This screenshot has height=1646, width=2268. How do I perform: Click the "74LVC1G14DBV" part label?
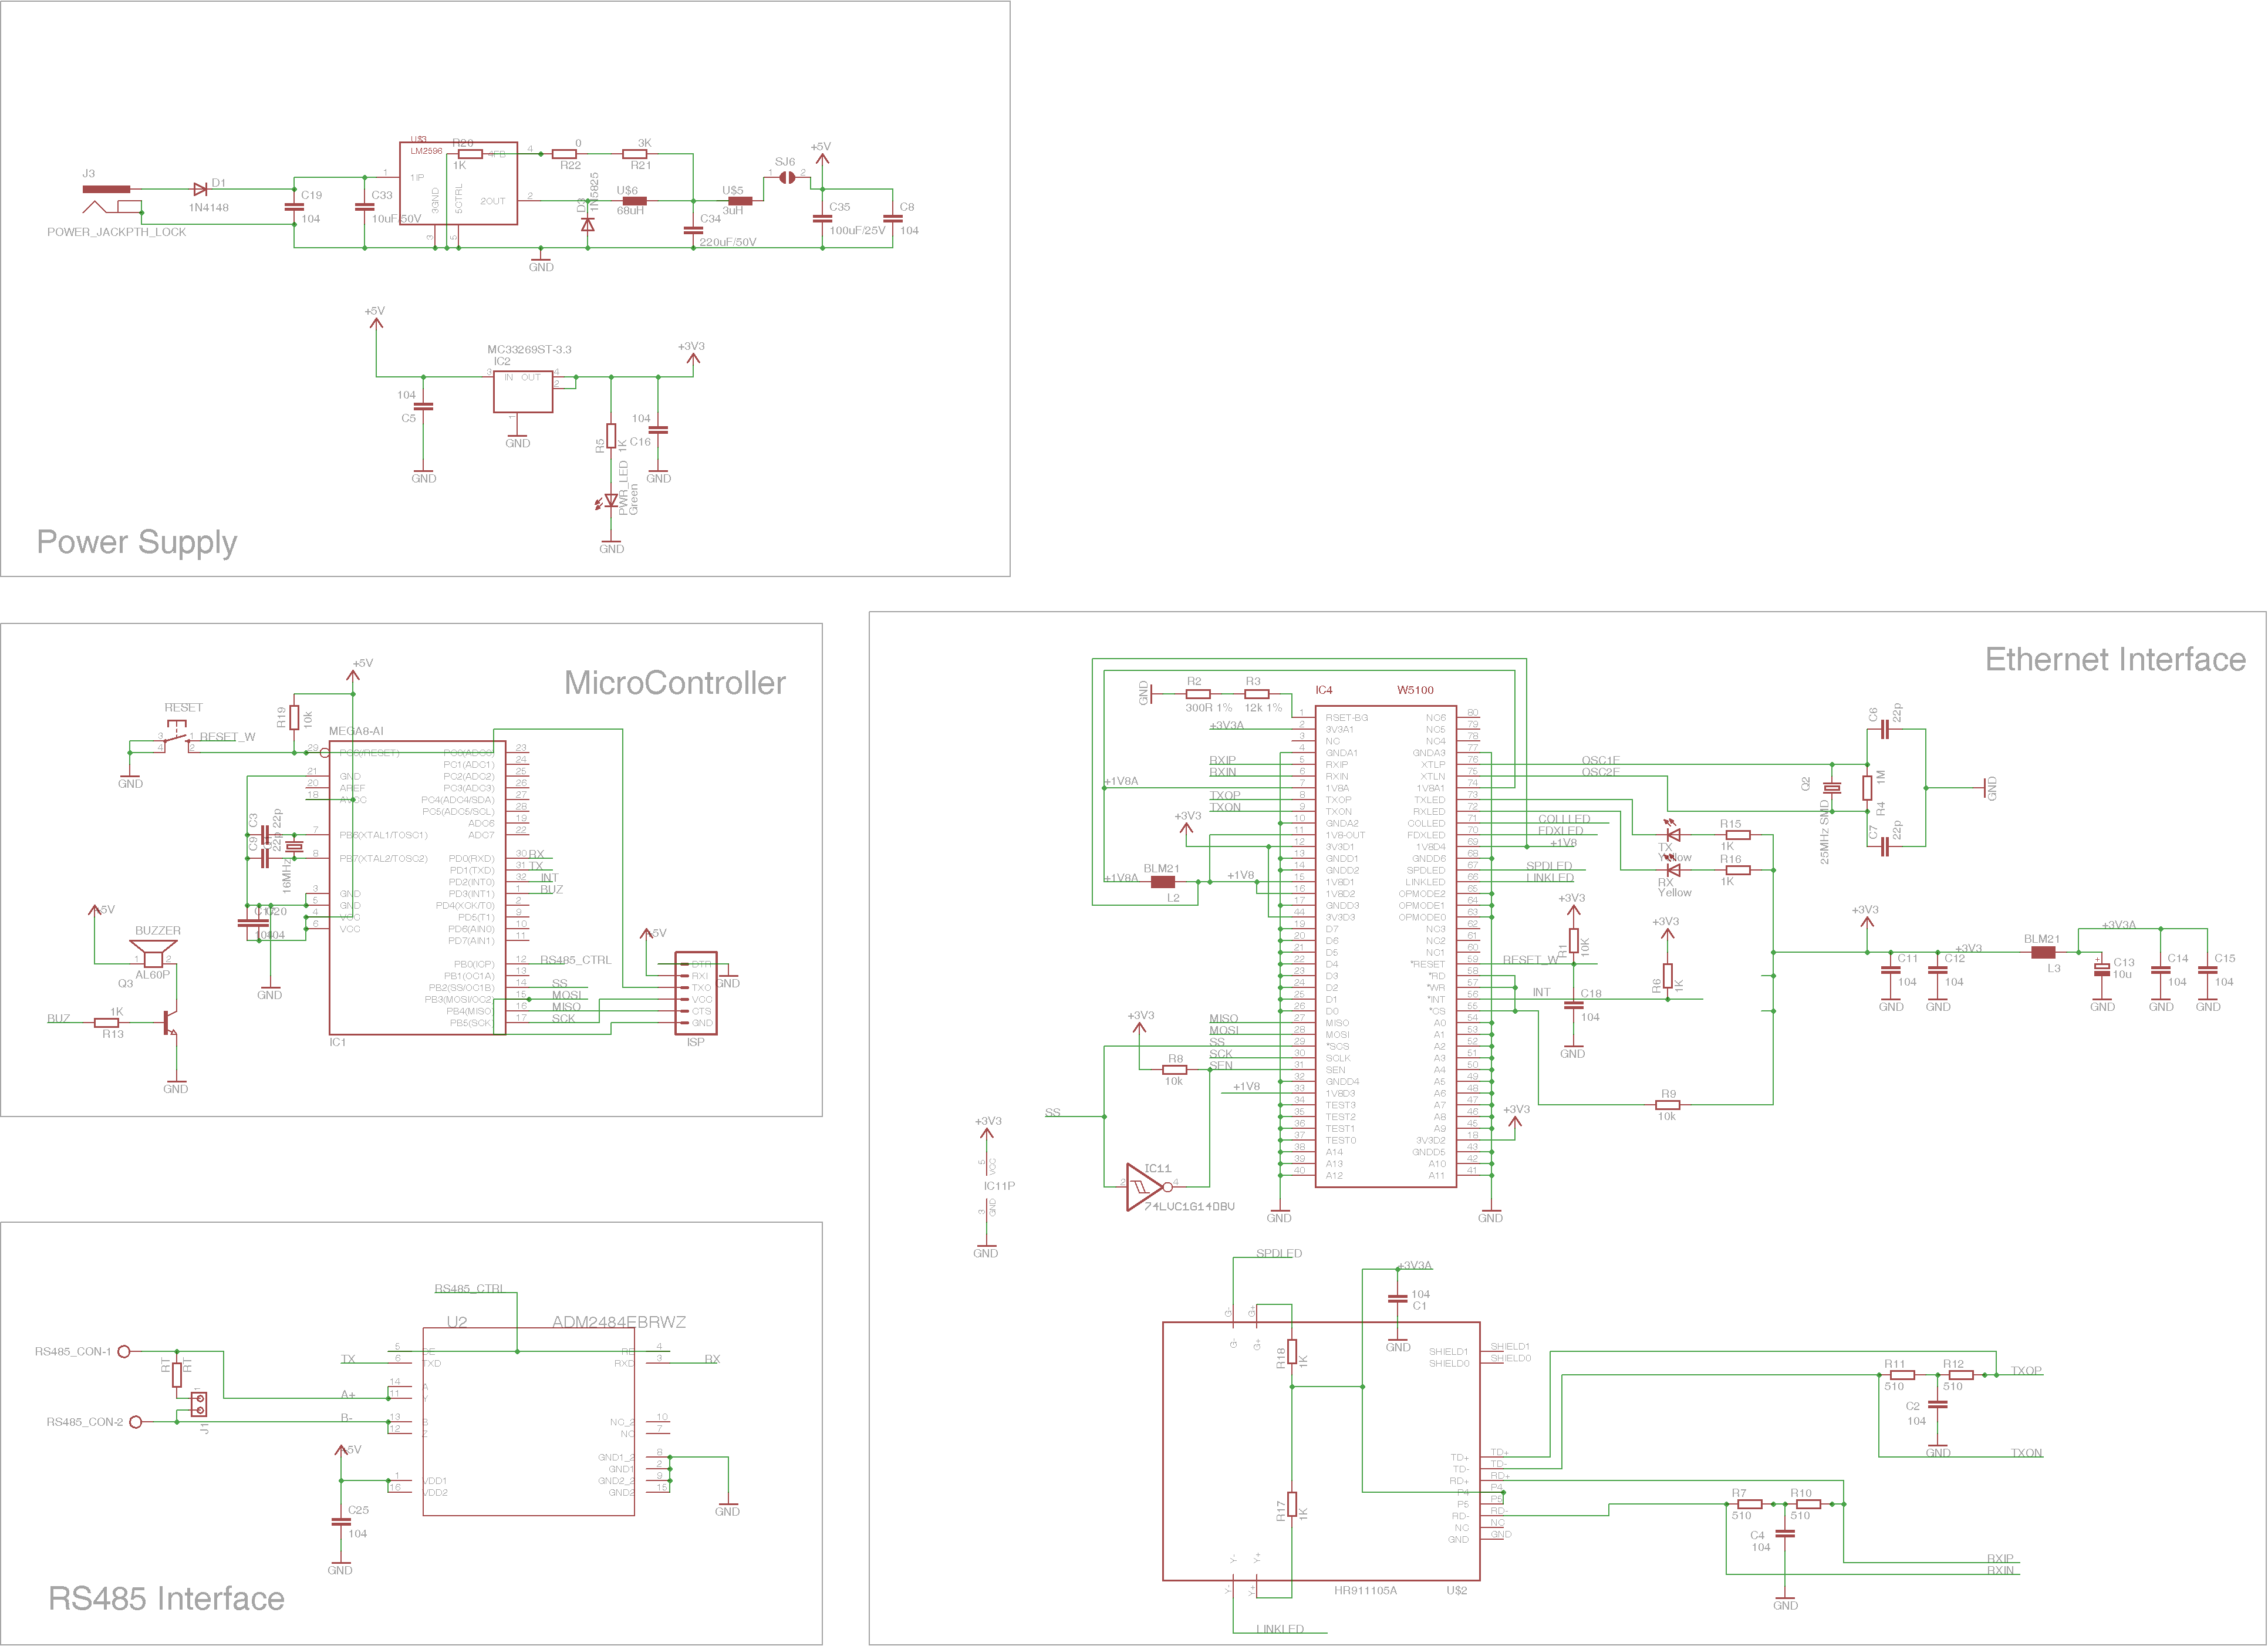click(x=1189, y=1207)
